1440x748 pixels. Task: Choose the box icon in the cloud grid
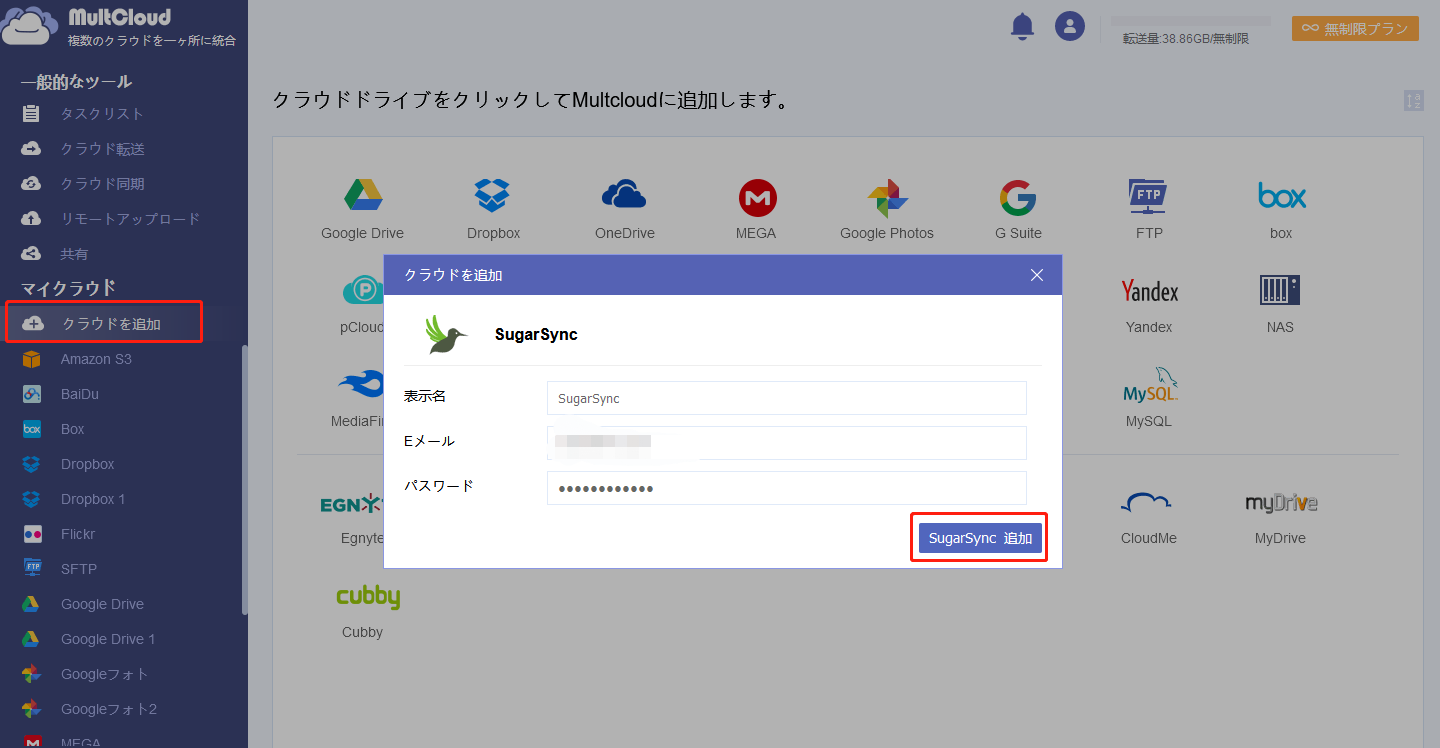coord(1281,196)
